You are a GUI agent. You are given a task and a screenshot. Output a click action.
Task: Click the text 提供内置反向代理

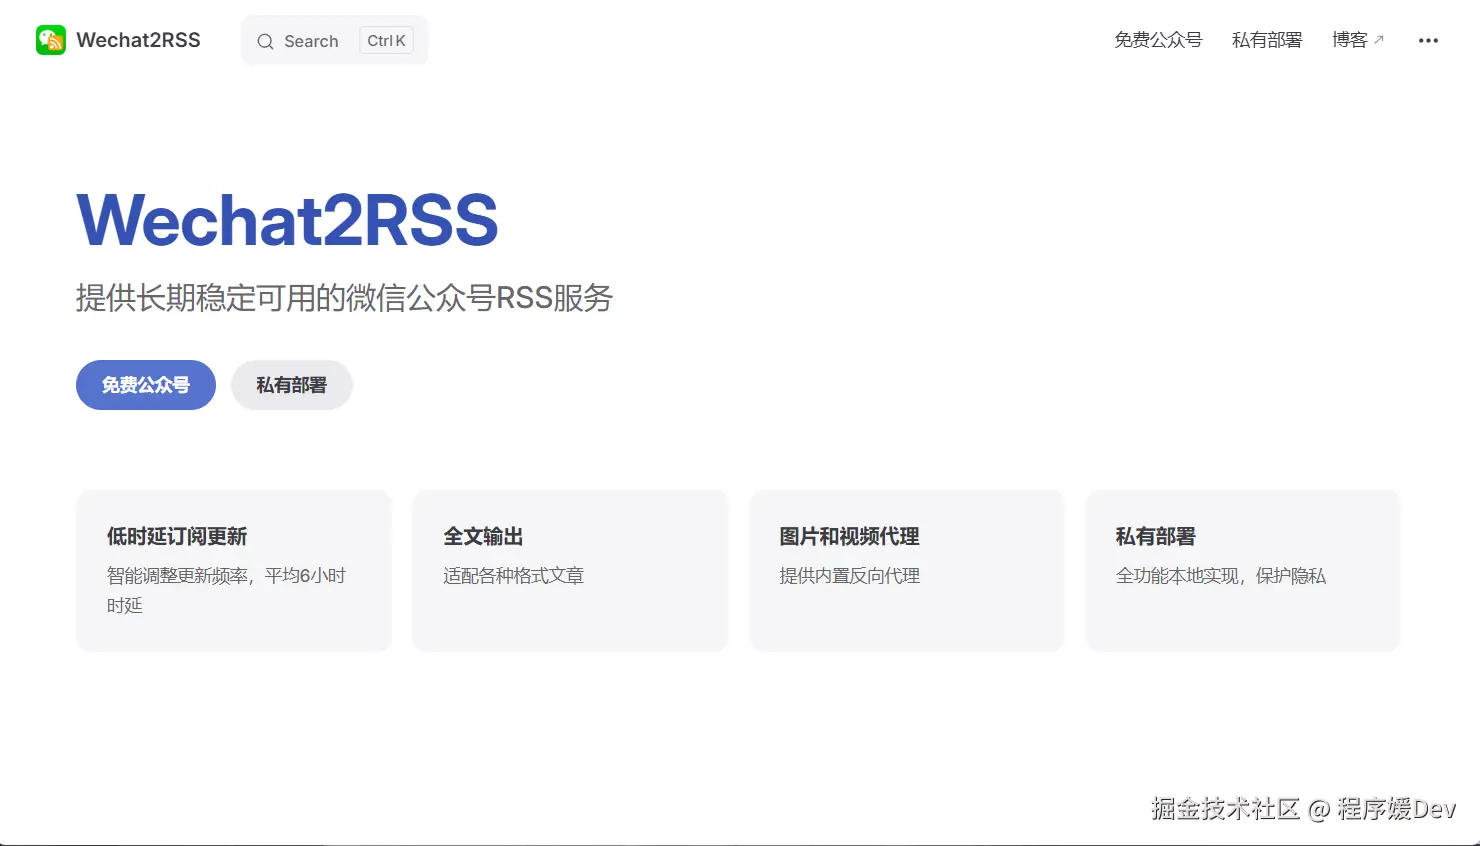(x=849, y=576)
